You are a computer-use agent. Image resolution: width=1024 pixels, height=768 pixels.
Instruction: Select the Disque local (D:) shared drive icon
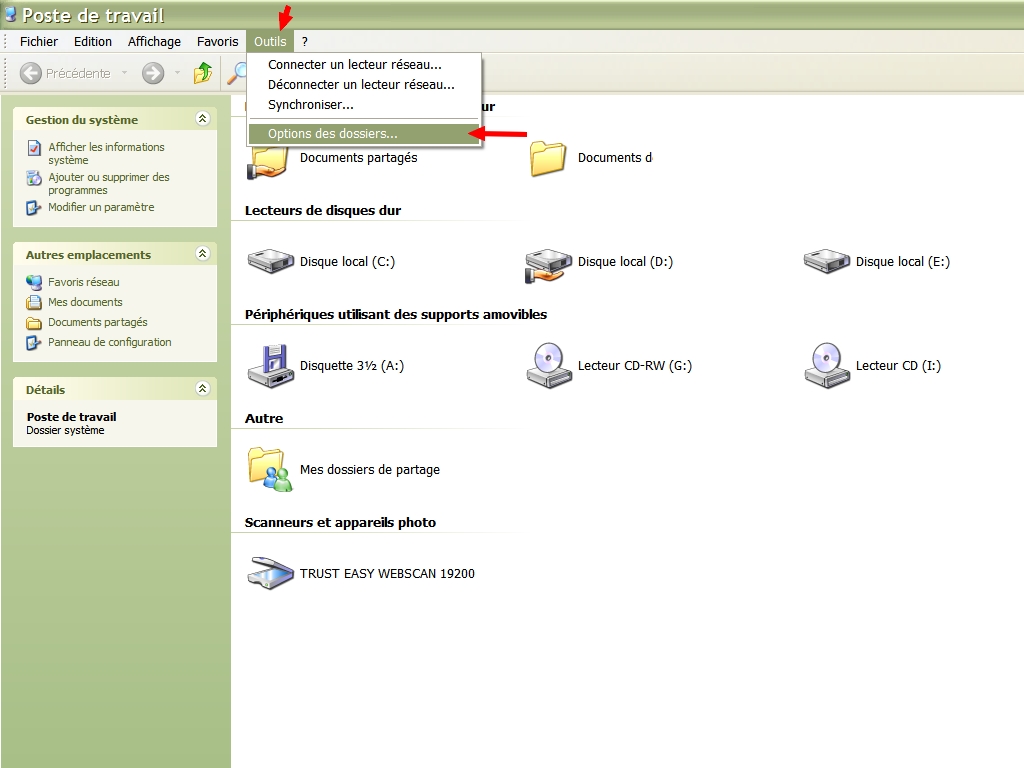click(x=548, y=263)
